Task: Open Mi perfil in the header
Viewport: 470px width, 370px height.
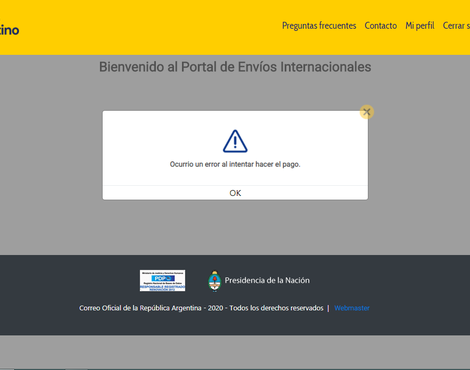Action: pyautogui.click(x=420, y=26)
